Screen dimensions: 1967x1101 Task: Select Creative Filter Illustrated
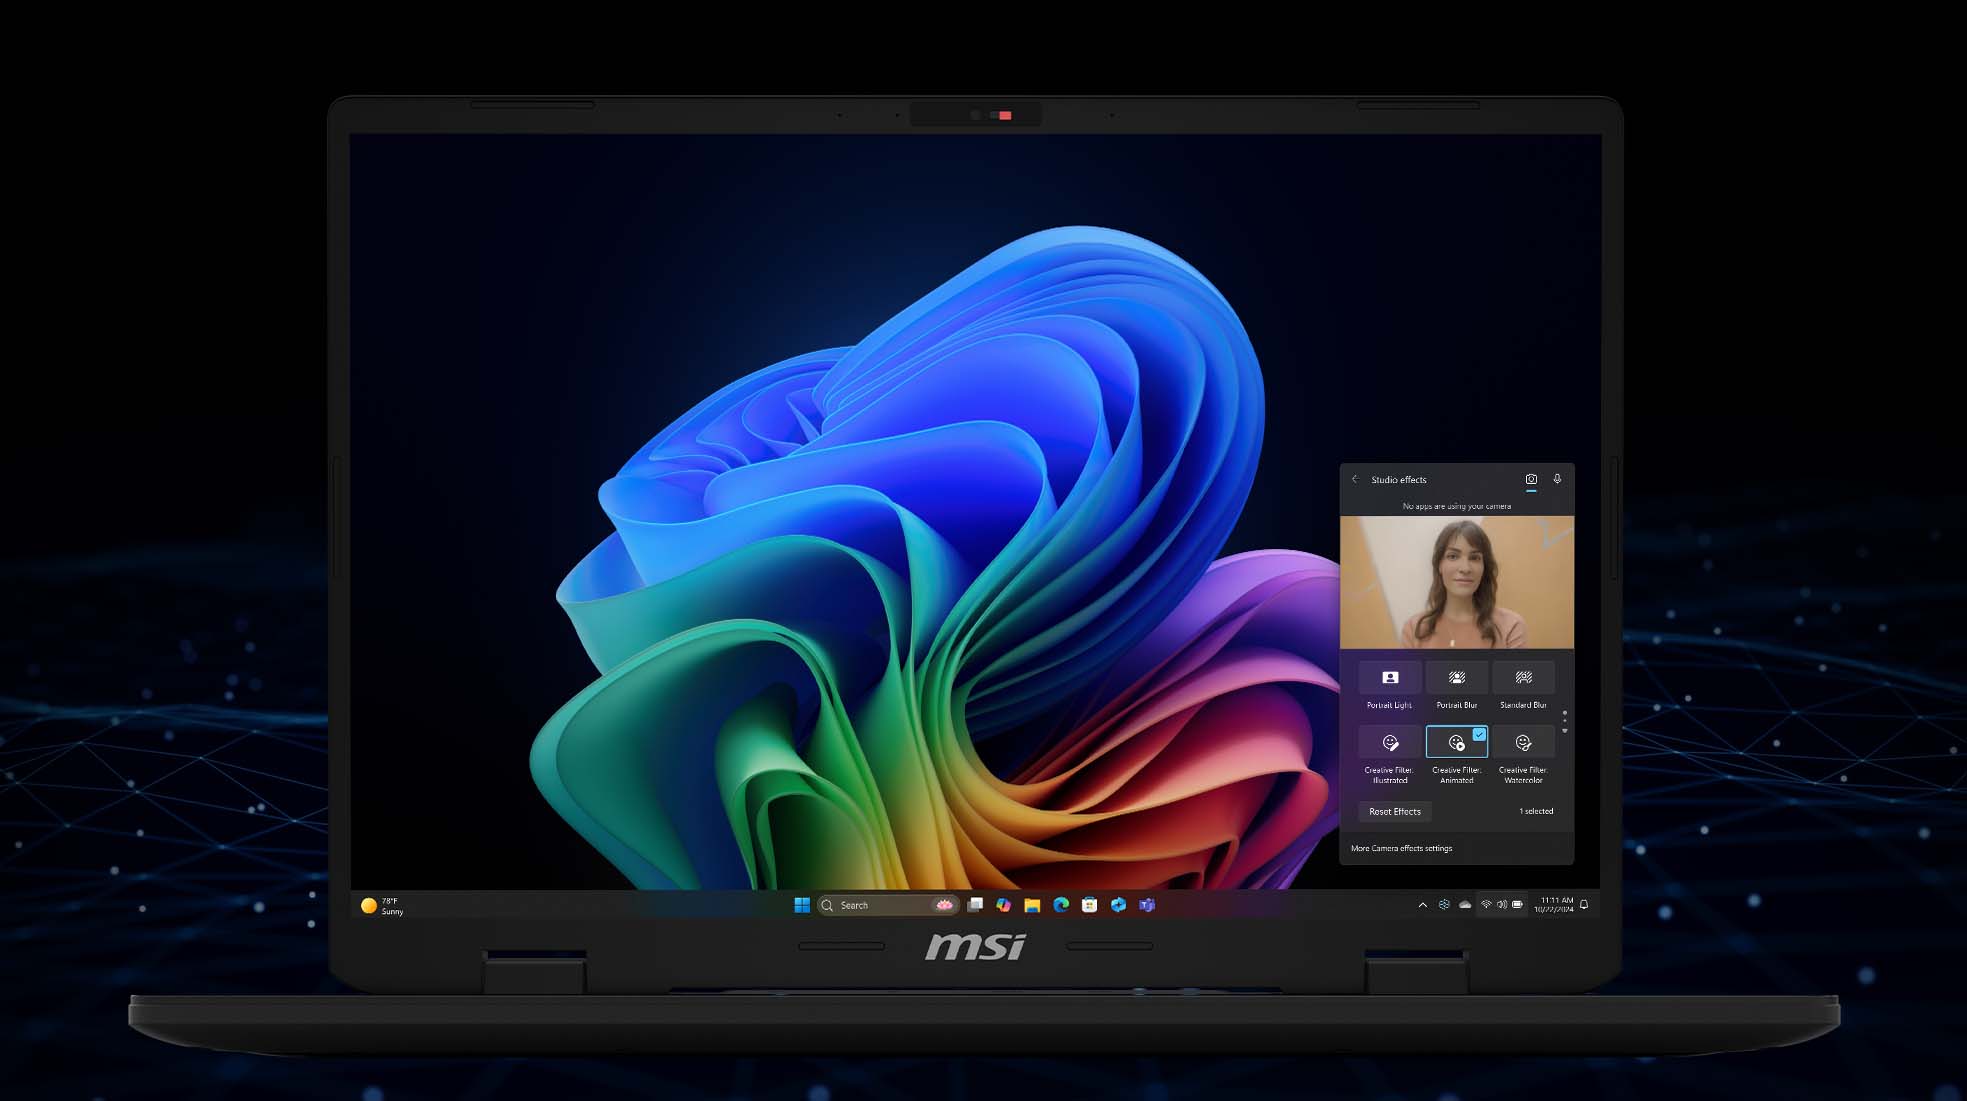[1389, 743]
